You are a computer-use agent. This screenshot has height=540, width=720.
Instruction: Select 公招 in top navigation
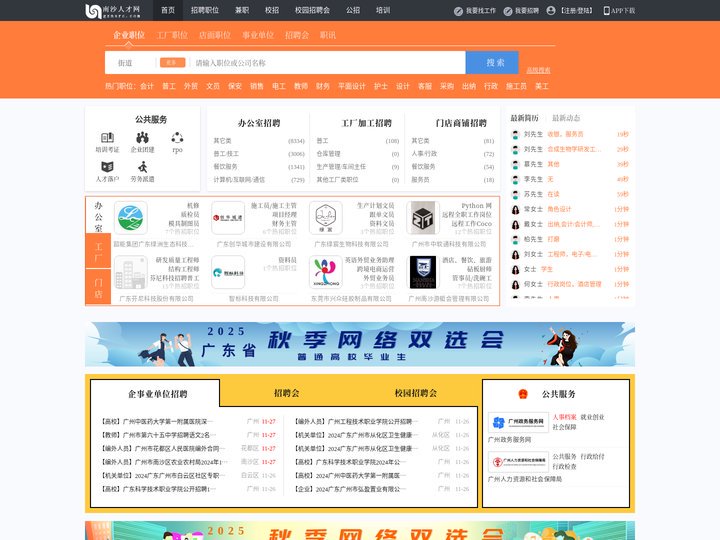click(353, 10)
